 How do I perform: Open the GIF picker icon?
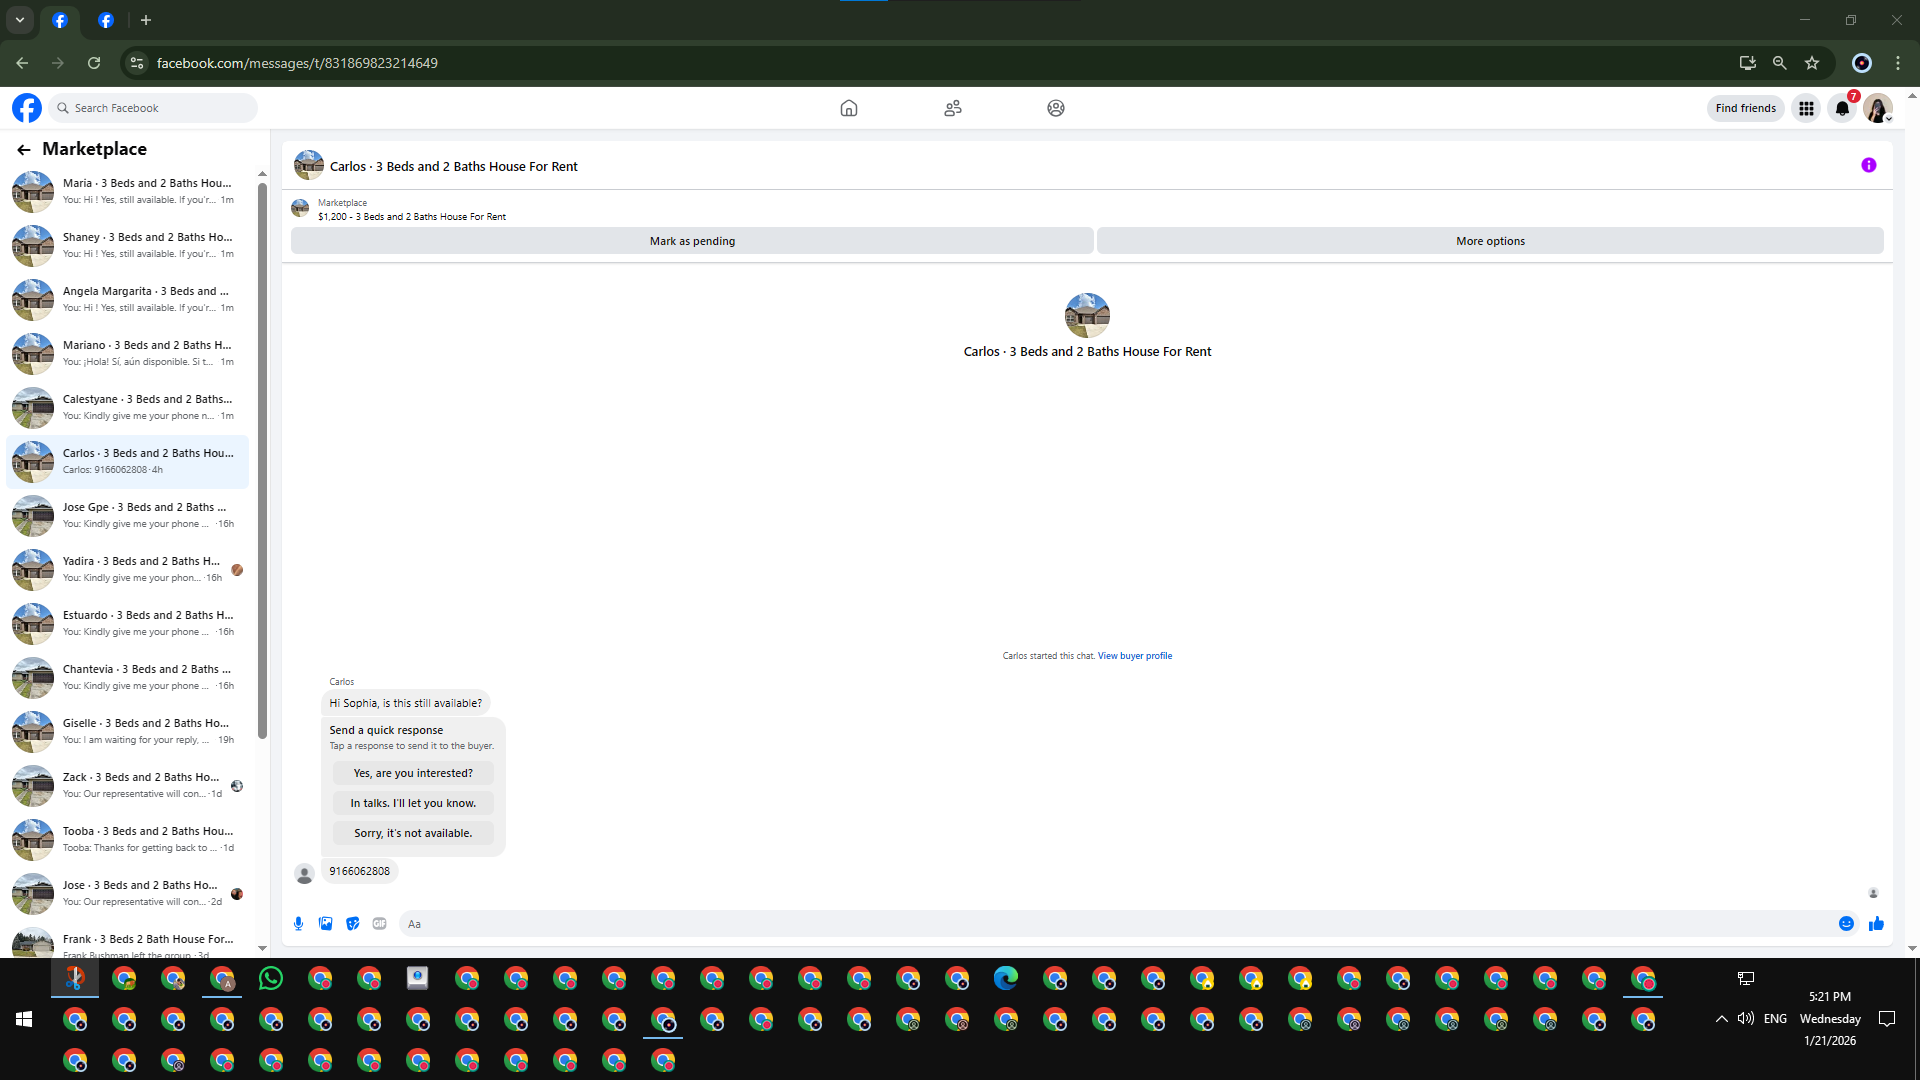click(x=379, y=924)
